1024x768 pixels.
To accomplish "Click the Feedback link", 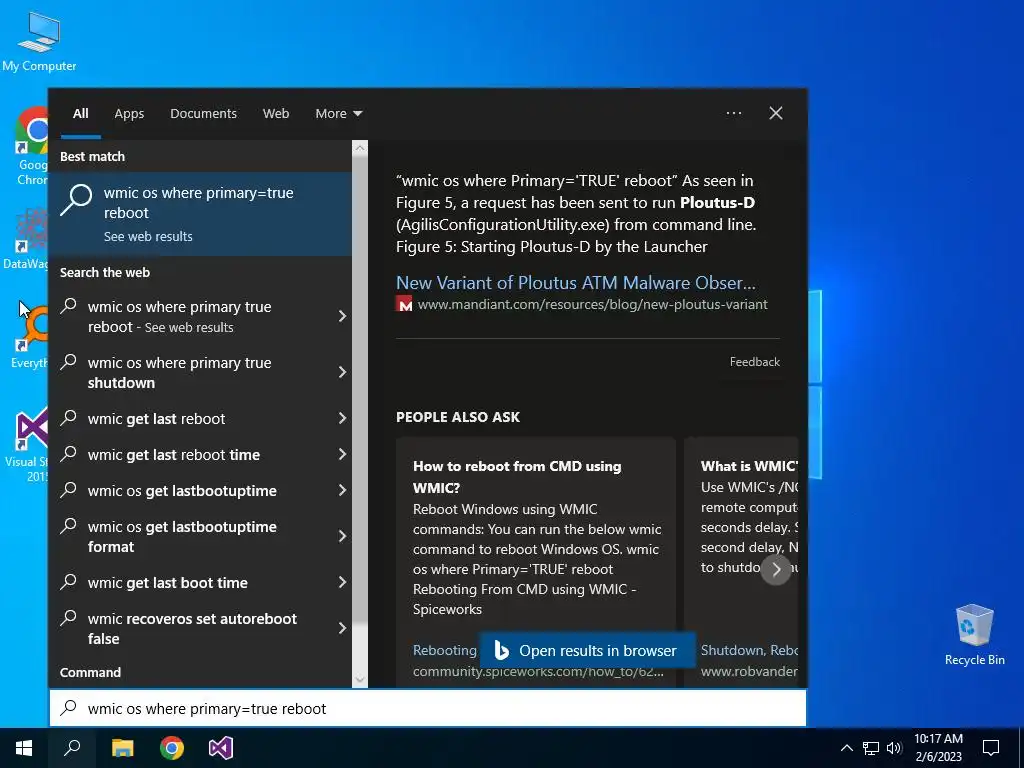I will 754,362.
